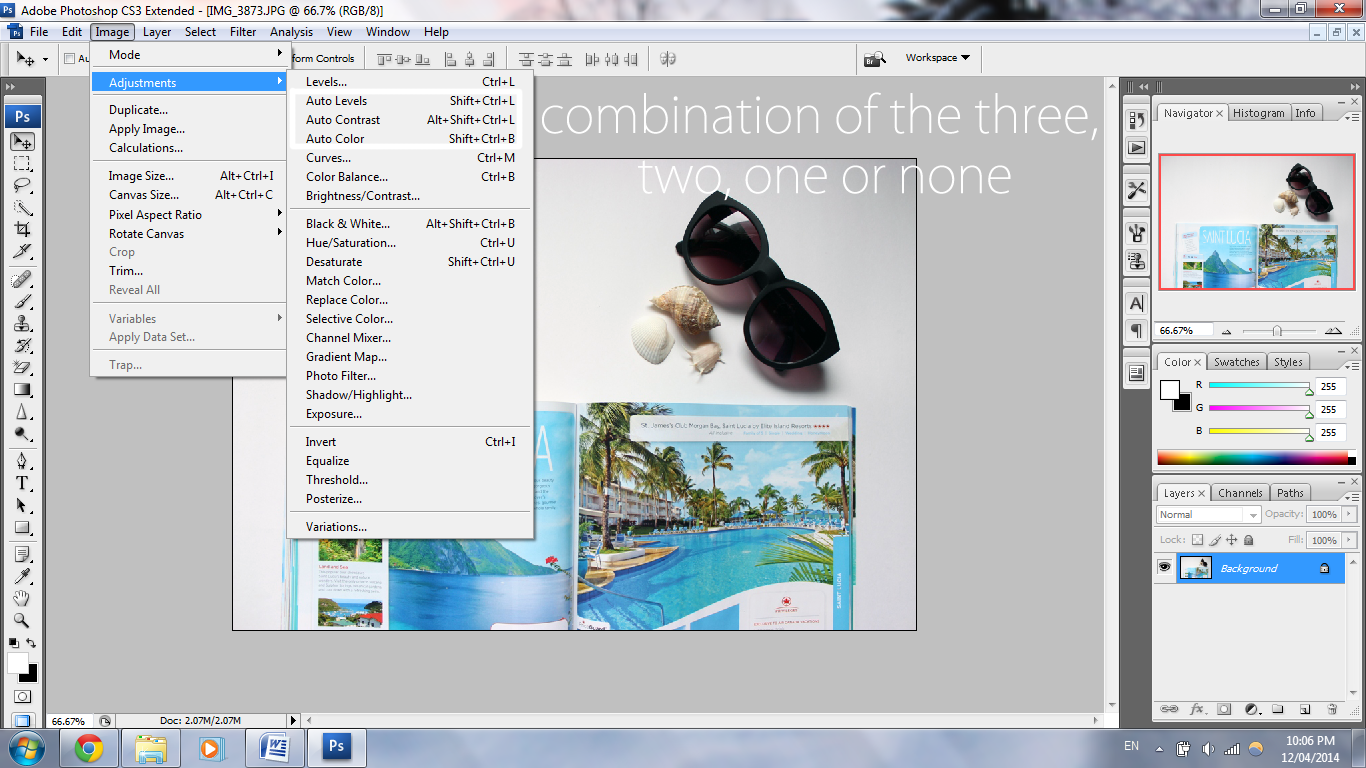Open the Workspace dropdown
Image resolution: width=1366 pixels, height=768 pixels.
[x=937, y=58]
